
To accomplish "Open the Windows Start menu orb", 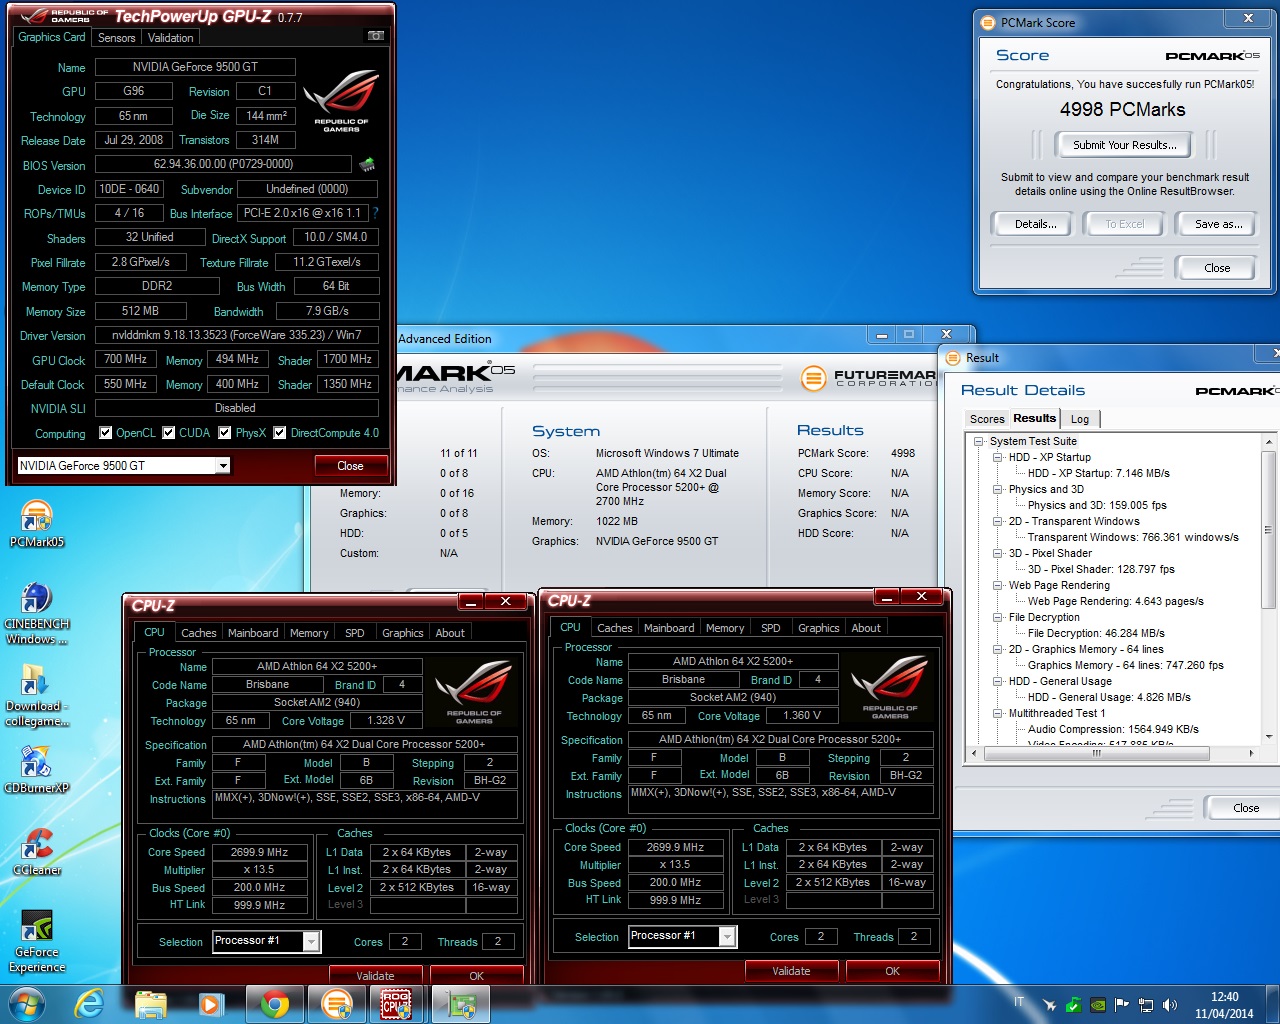I will coord(27,1004).
